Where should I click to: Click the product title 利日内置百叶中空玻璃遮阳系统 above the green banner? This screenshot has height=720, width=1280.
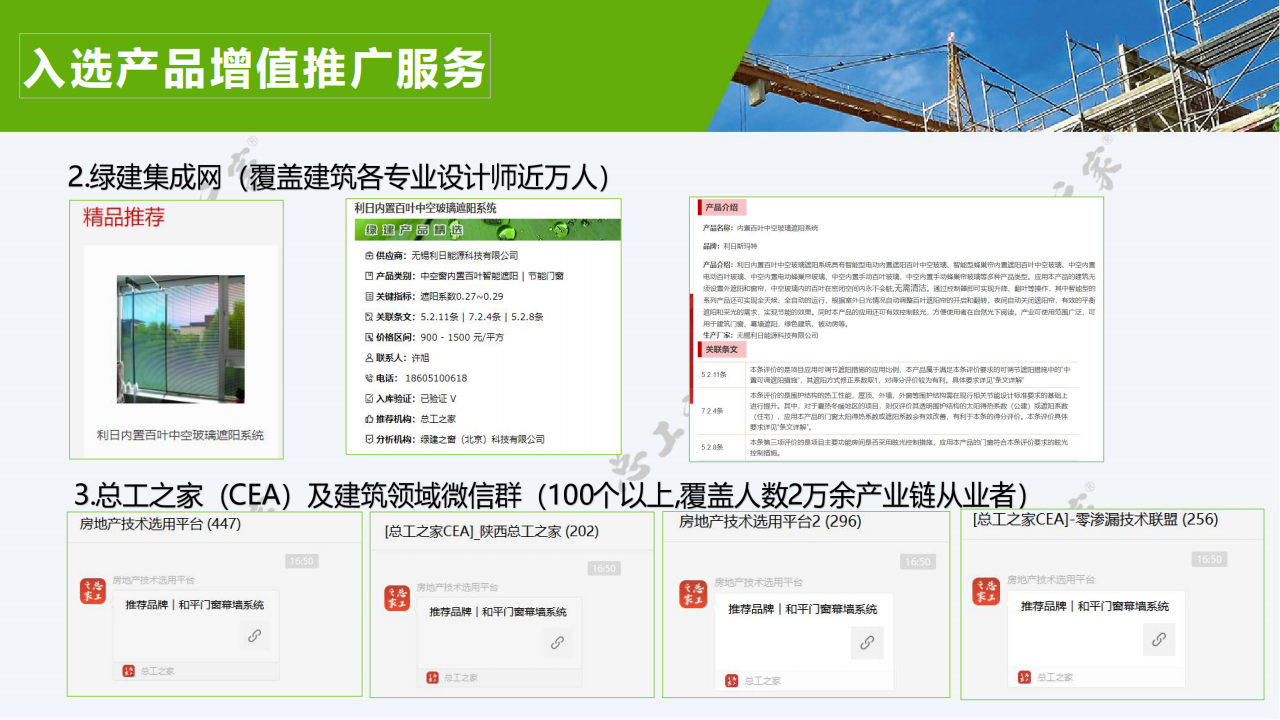tap(425, 208)
